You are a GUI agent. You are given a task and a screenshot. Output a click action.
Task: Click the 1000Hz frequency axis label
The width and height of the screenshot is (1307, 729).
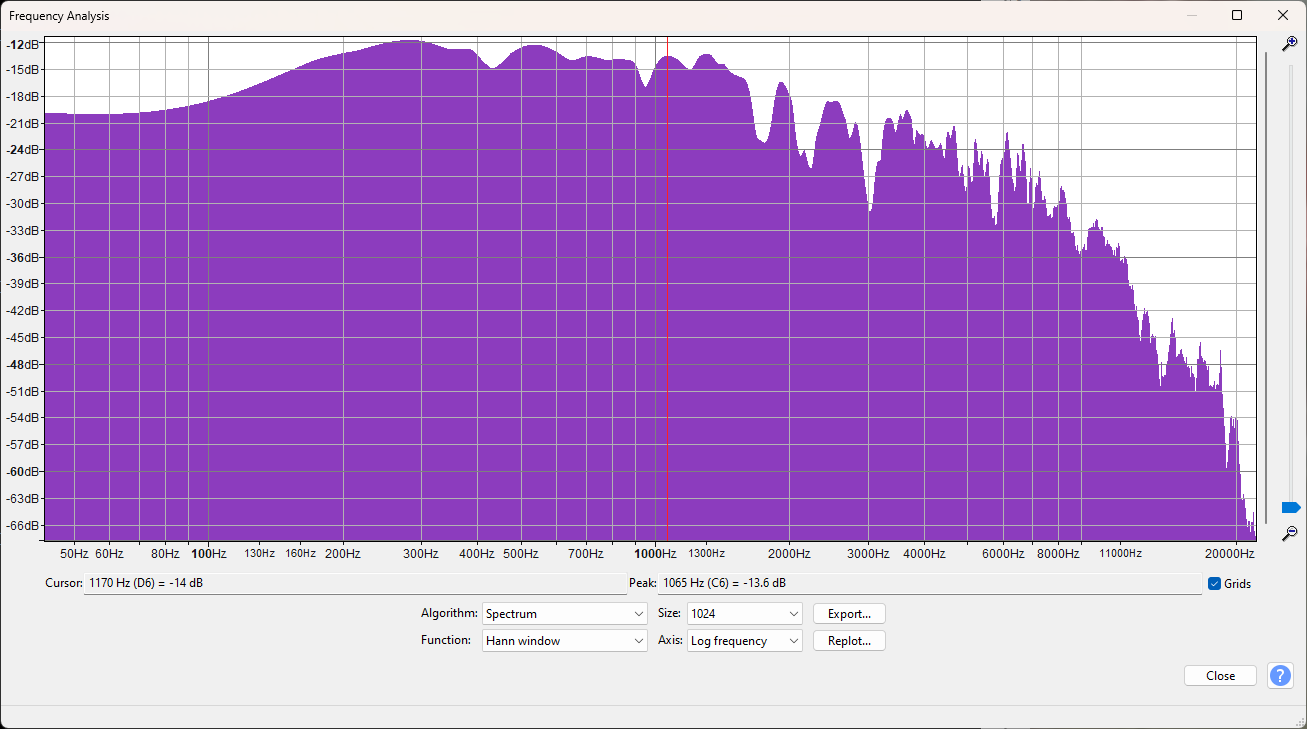point(655,553)
